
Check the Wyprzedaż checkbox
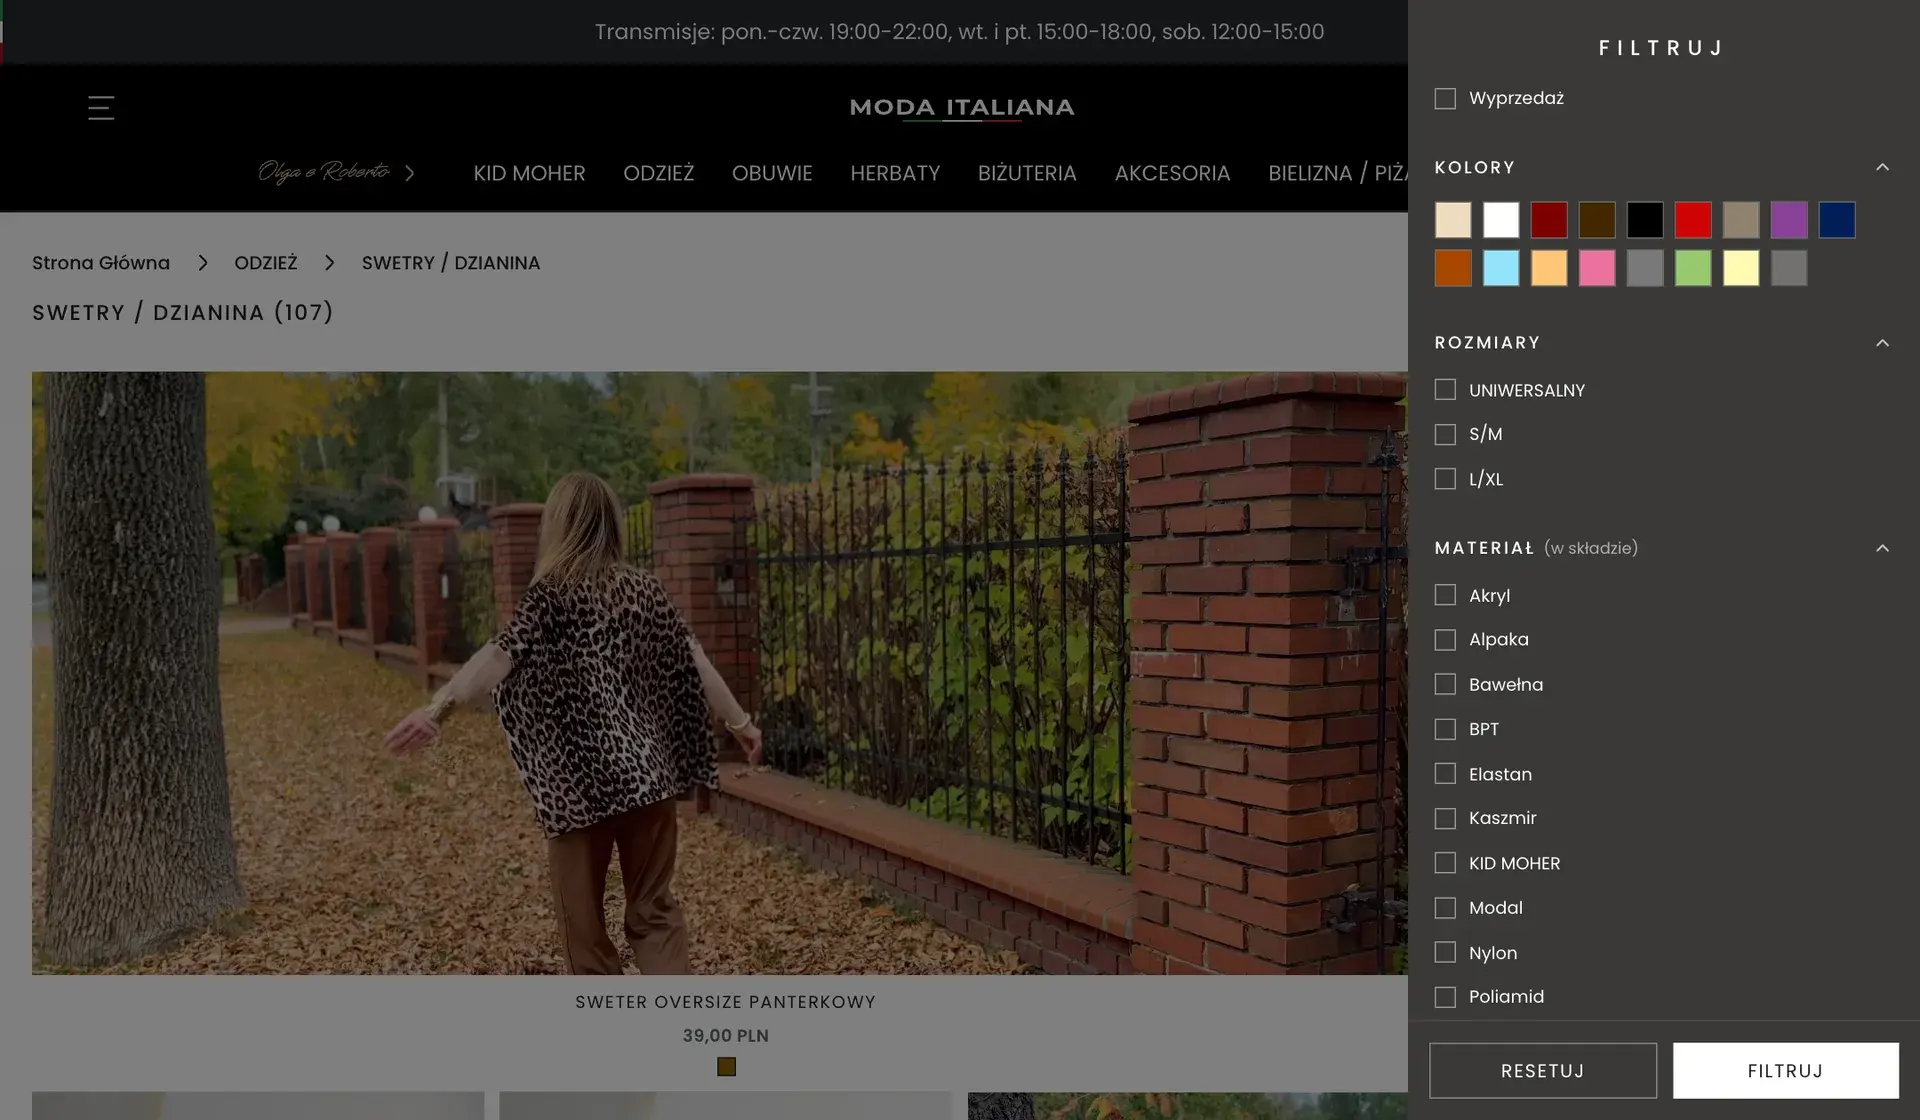tap(1445, 98)
